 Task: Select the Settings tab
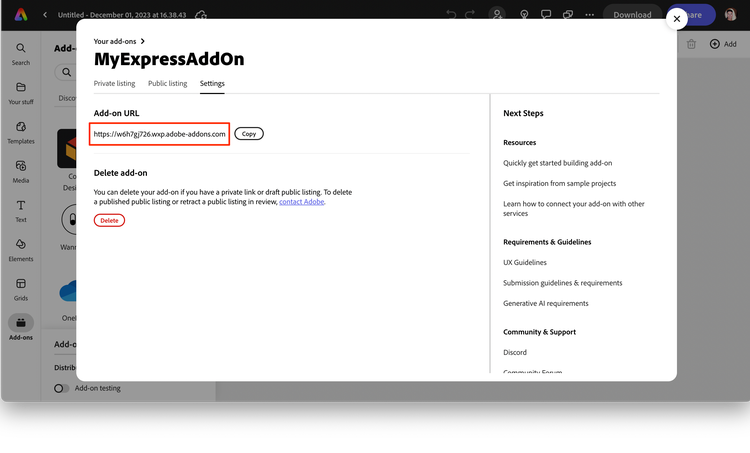(x=212, y=83)
